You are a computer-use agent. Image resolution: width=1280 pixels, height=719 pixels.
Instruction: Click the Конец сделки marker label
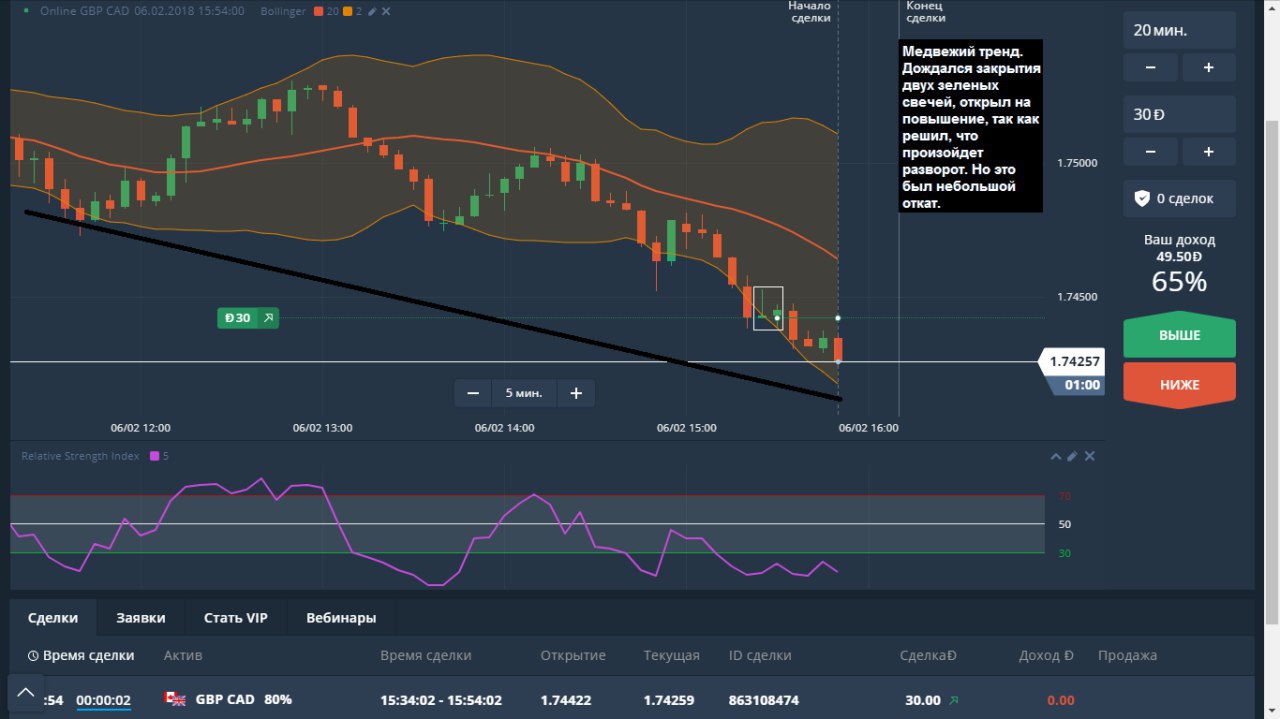(x=925, y=12)
